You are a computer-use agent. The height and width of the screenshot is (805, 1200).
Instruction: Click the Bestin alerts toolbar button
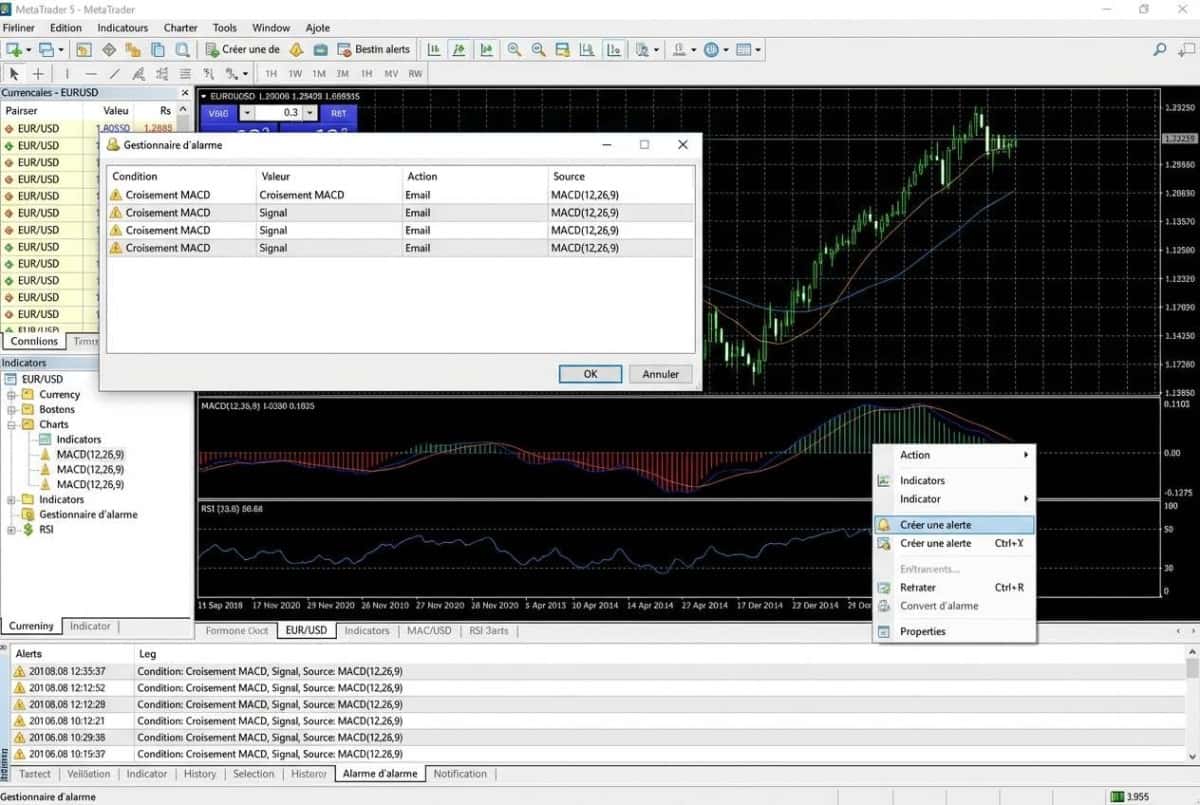click(x=374, y=49)
